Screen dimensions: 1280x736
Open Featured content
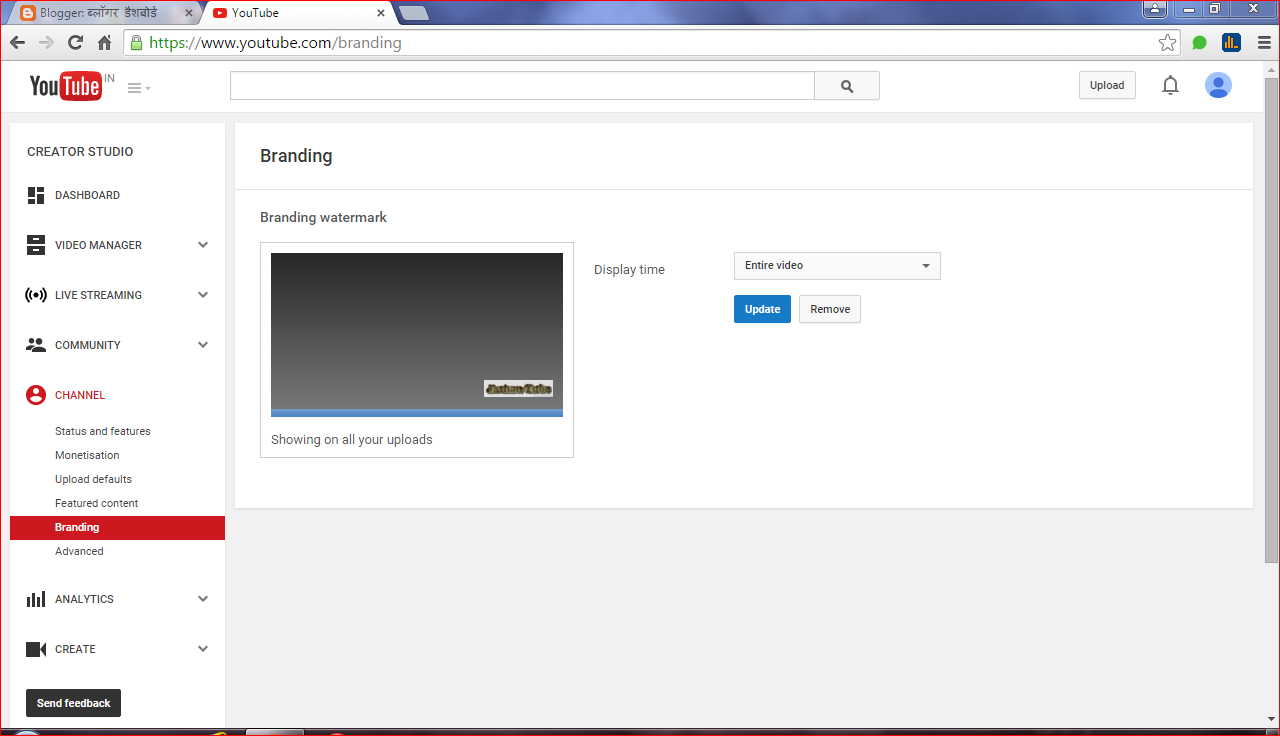pyautogui.click(x=97, y=503)
